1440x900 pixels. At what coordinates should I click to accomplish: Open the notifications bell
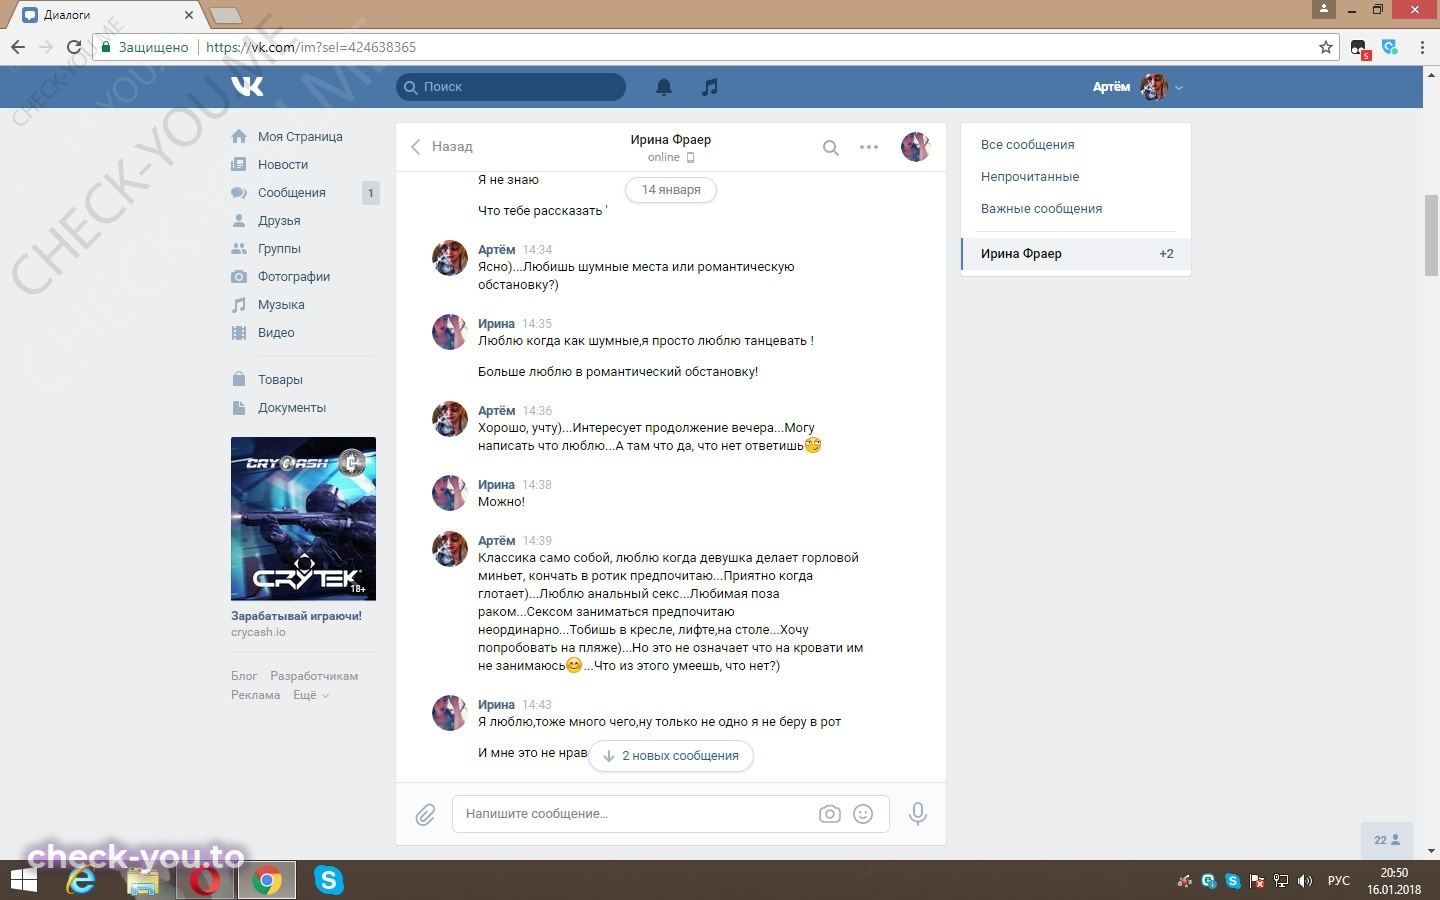tap(664, 87)
